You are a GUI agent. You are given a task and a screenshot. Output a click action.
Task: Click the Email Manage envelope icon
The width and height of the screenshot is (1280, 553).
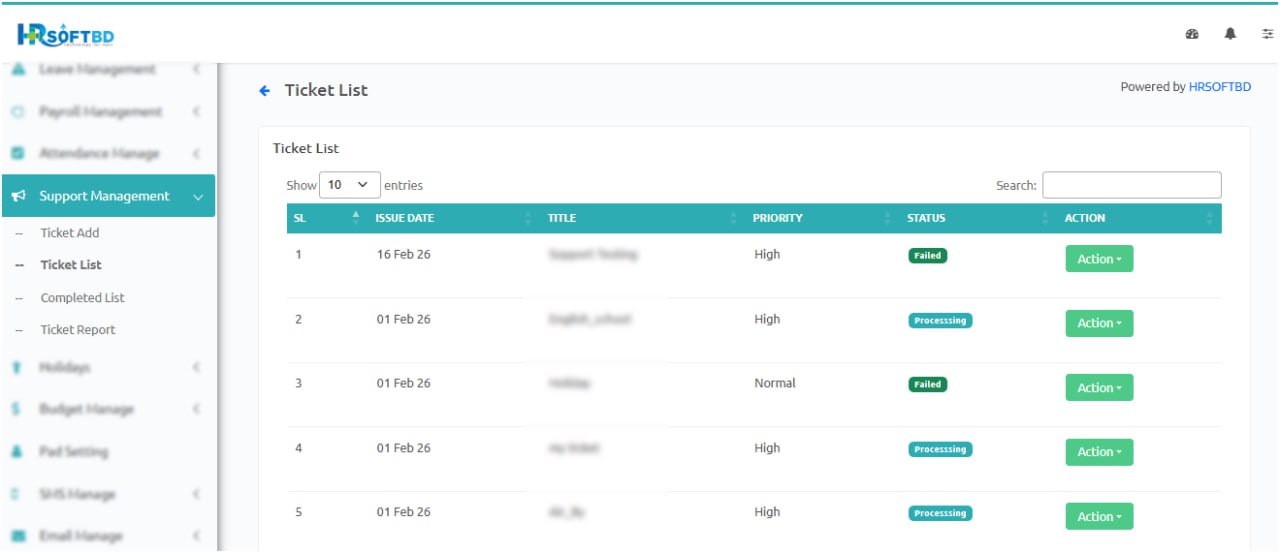pos(17,536)
